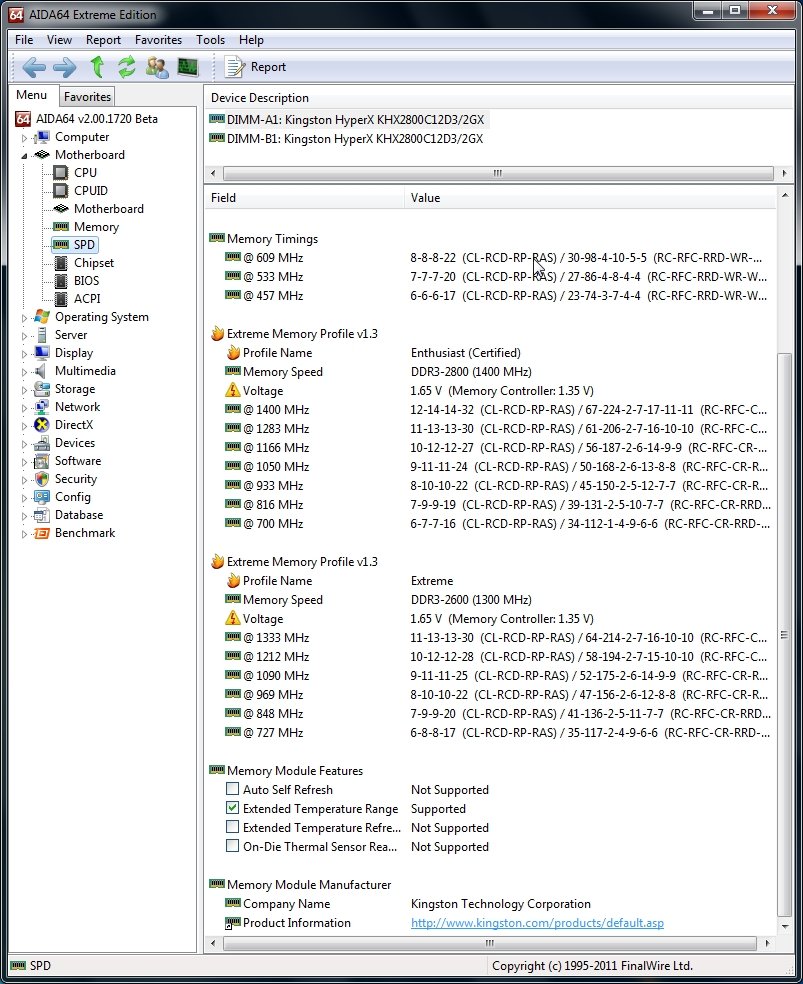The image size is (803, 984).
Task: Click the Field column header
Action: point(304,198)
